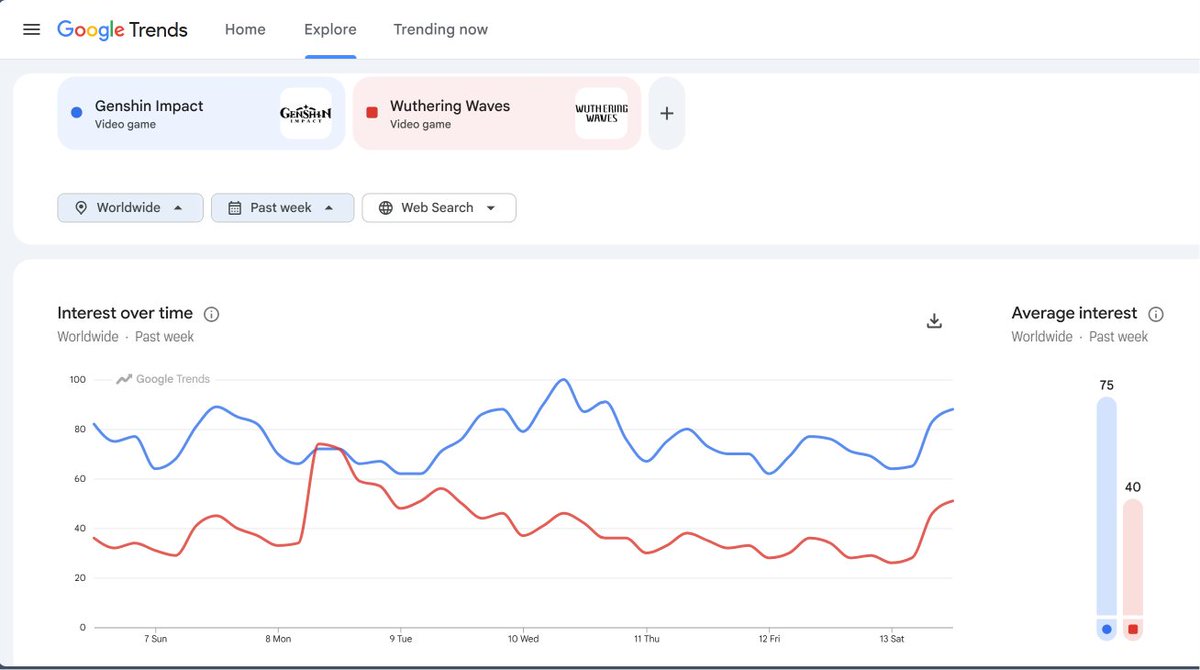Download the interest over time chart data
Image resolution: width=1200 pixels, height=670 pixels.
[x=934, y=321]
